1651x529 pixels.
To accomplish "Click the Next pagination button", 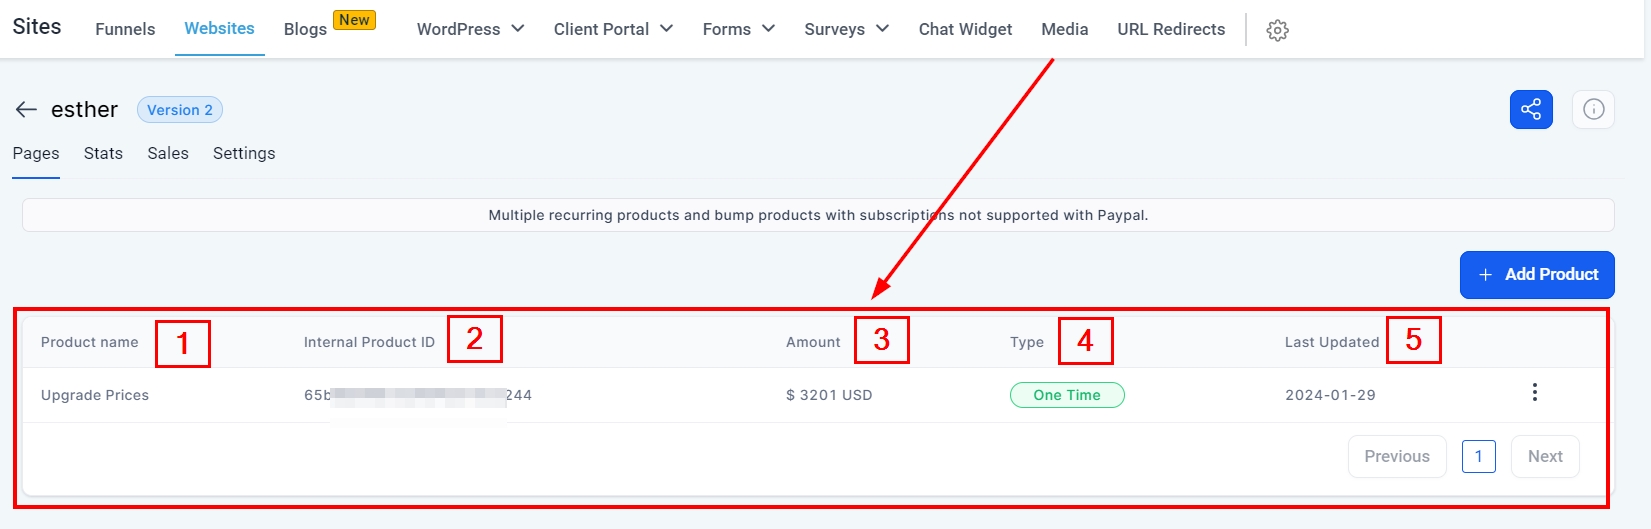I will click(x=1545, y=456).
